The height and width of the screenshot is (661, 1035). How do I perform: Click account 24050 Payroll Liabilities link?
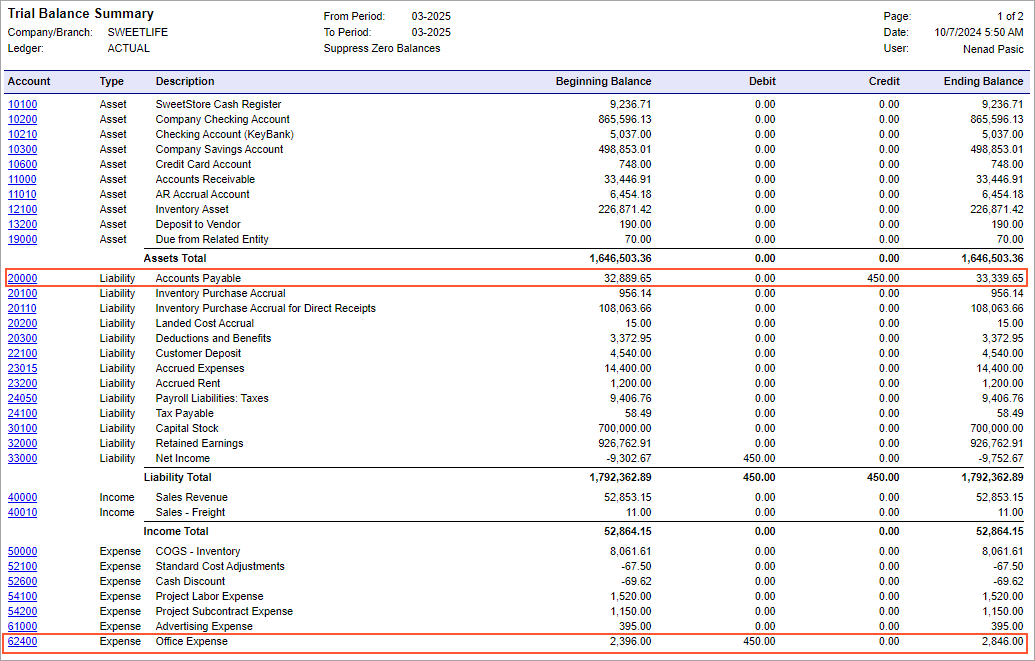point(22,398)
